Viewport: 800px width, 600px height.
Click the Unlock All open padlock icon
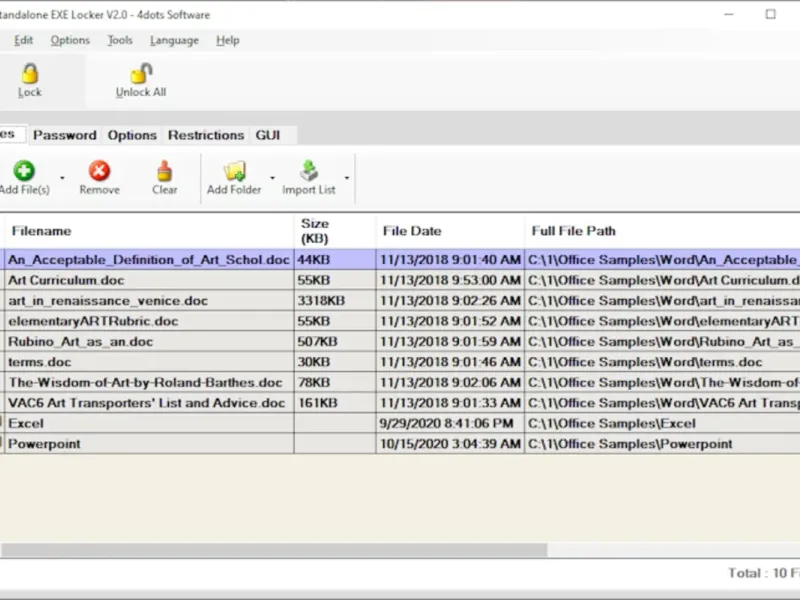(141, 73)
